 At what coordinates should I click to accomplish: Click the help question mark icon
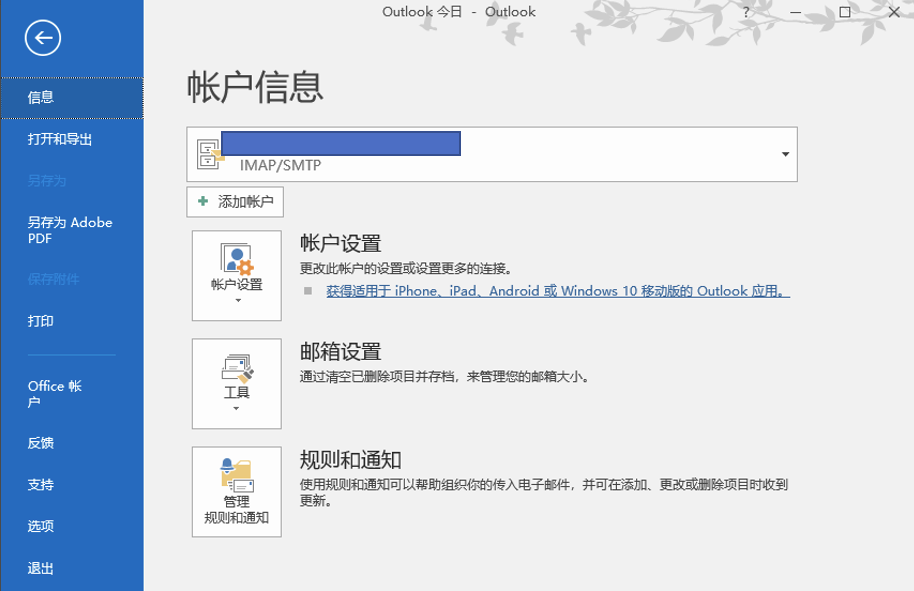click(746, 12)
